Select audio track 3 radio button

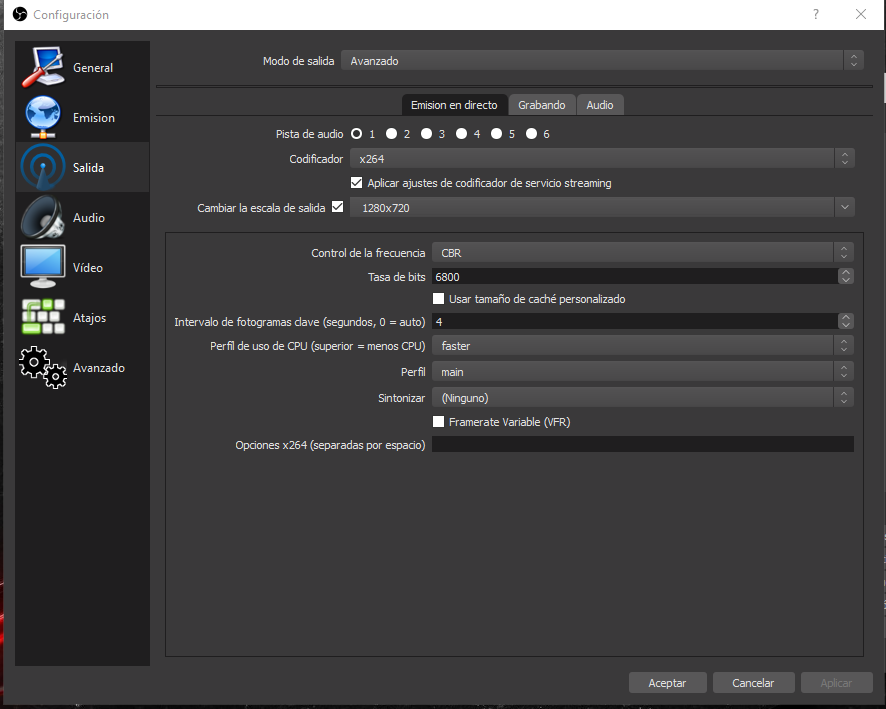pos(426,133)
